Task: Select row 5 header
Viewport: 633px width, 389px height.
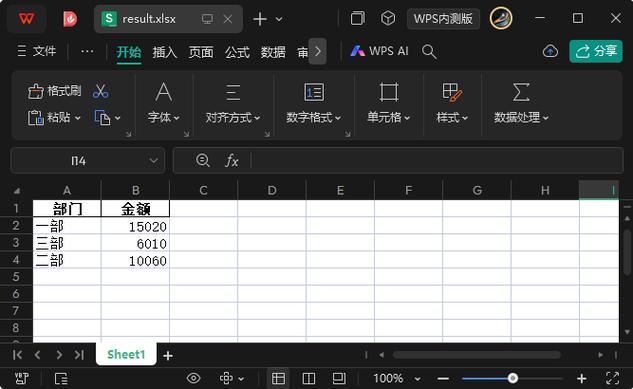Action: [x=16, y=277]
